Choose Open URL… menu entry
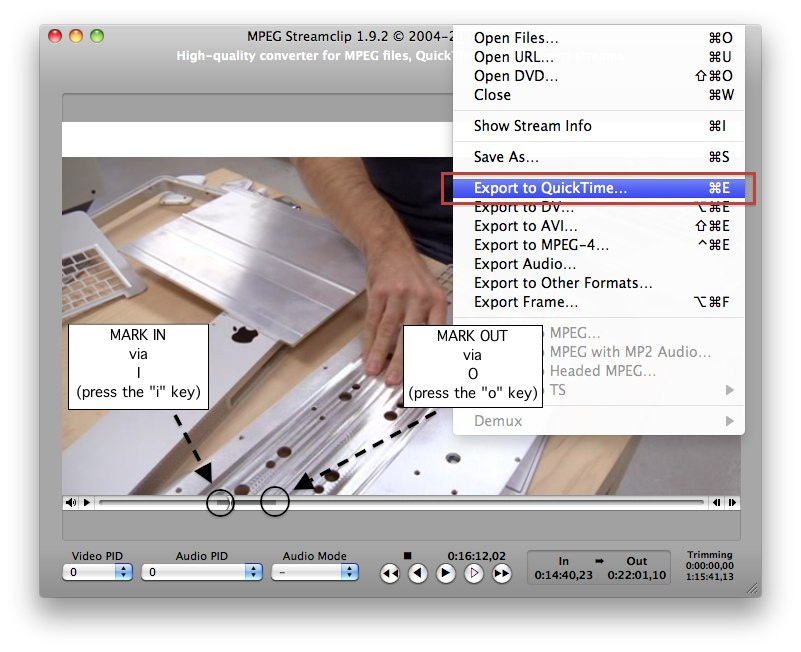 point(599,57)
